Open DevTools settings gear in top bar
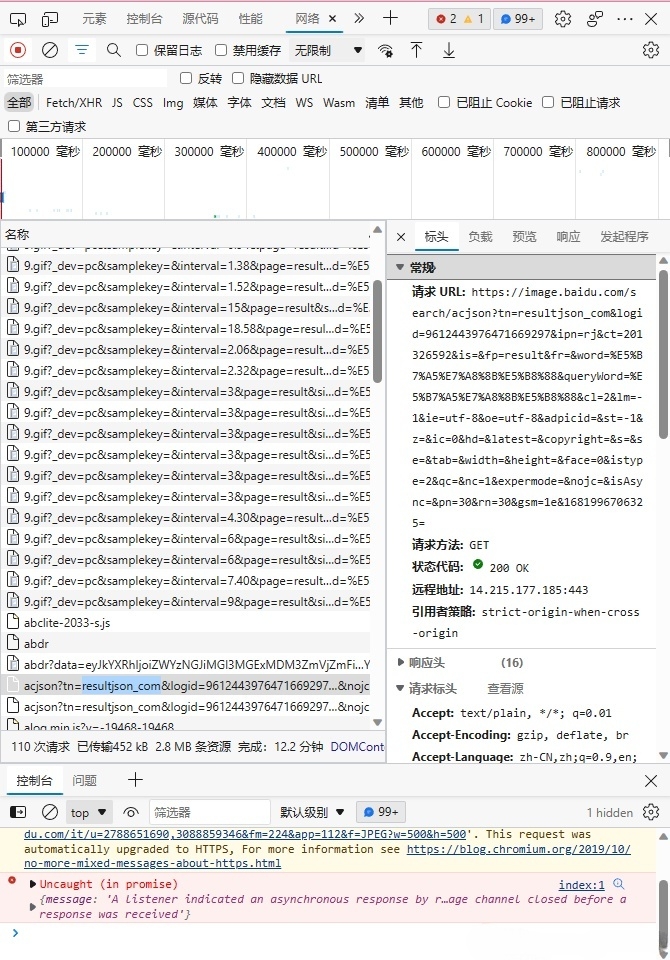Screen dimensions: 670x960 [x=563, y=18]
